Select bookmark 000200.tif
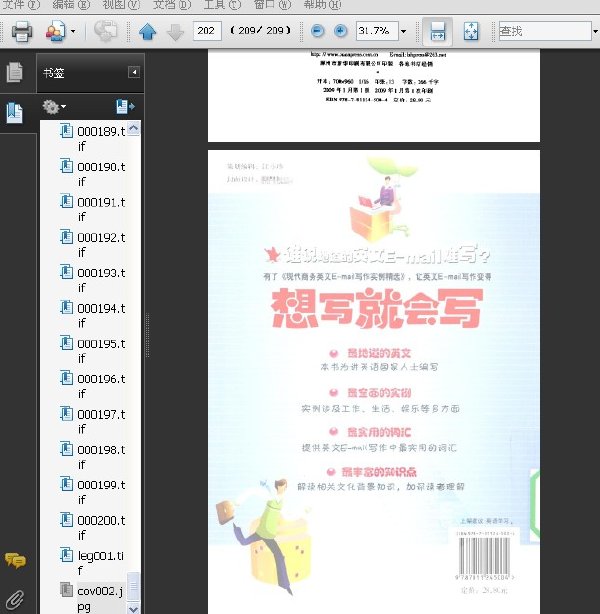This screenshot has width=600, height=614. [101, 527]
